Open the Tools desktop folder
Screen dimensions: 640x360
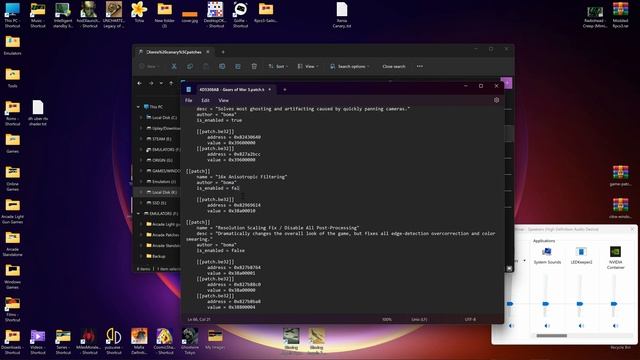(x=12, y=78)
